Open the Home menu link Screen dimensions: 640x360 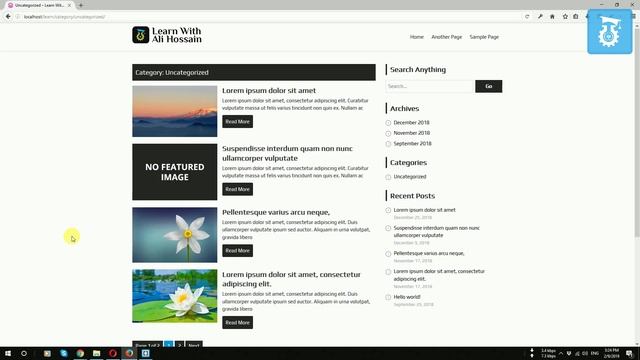pos(417,37)
